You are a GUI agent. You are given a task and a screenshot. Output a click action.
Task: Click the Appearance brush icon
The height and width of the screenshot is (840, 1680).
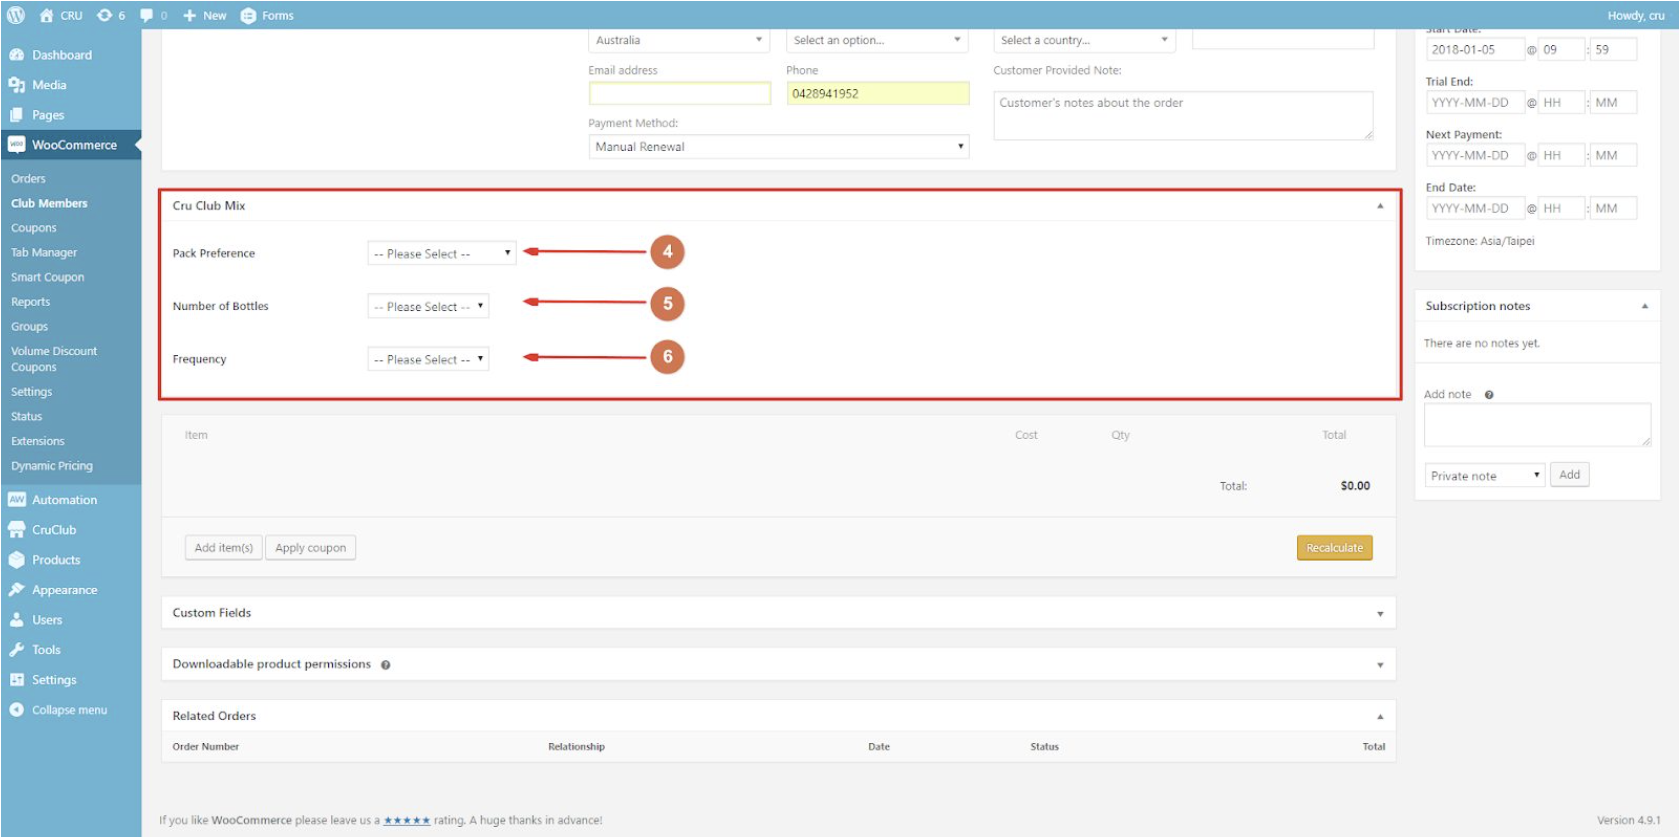[16, 590]
